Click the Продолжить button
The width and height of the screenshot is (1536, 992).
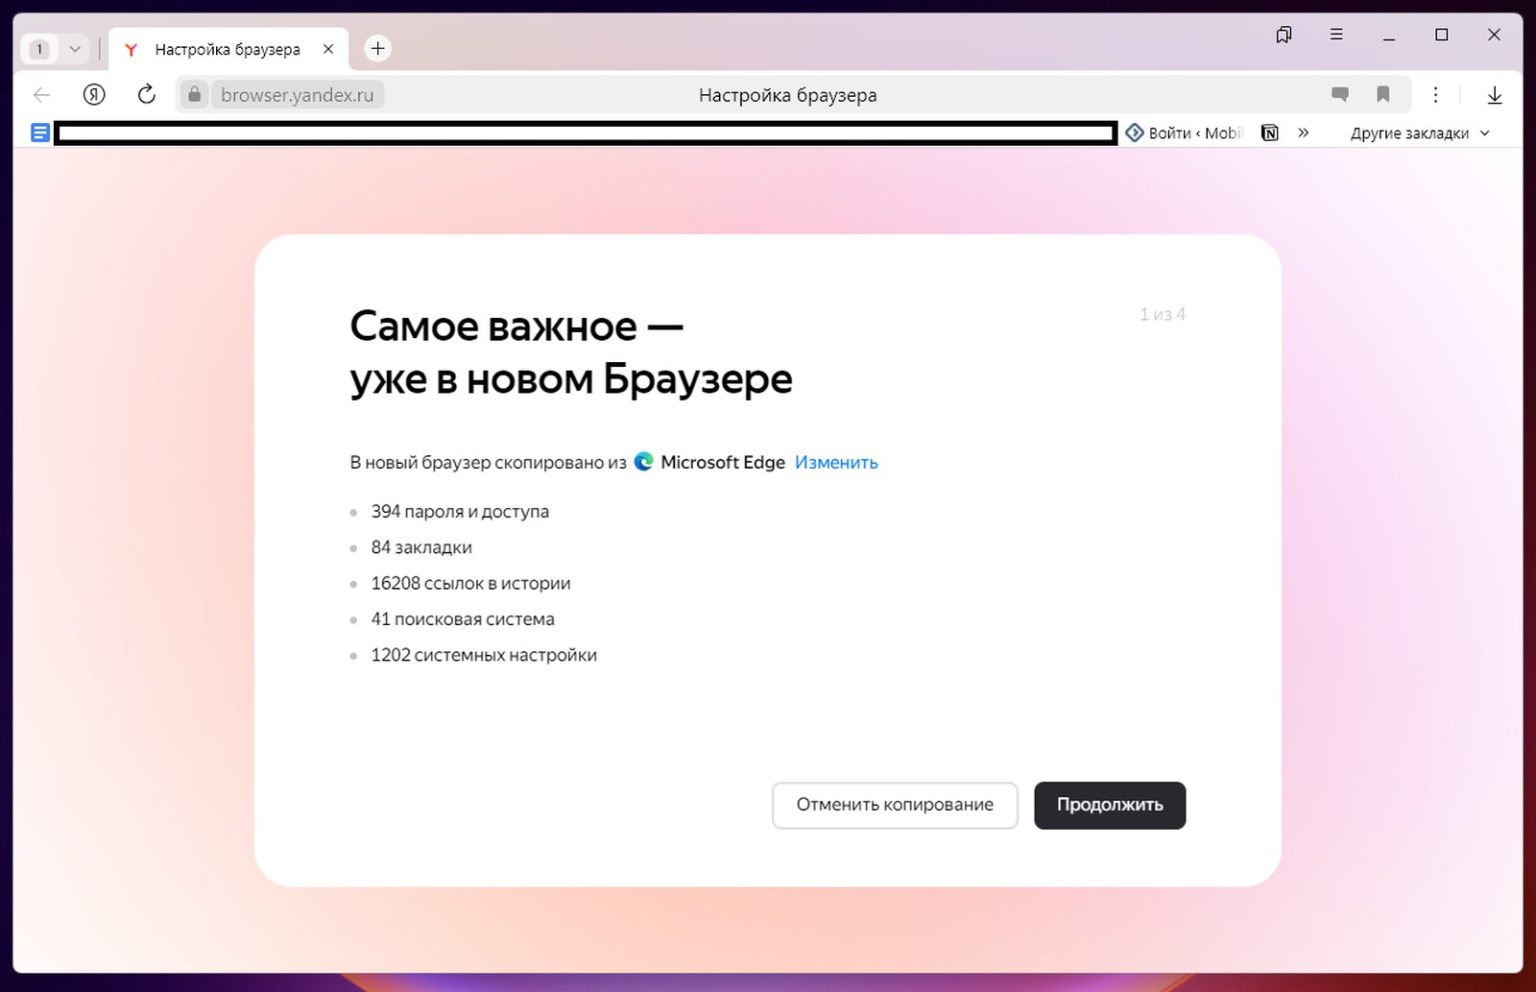click(x=1110, y=805)
